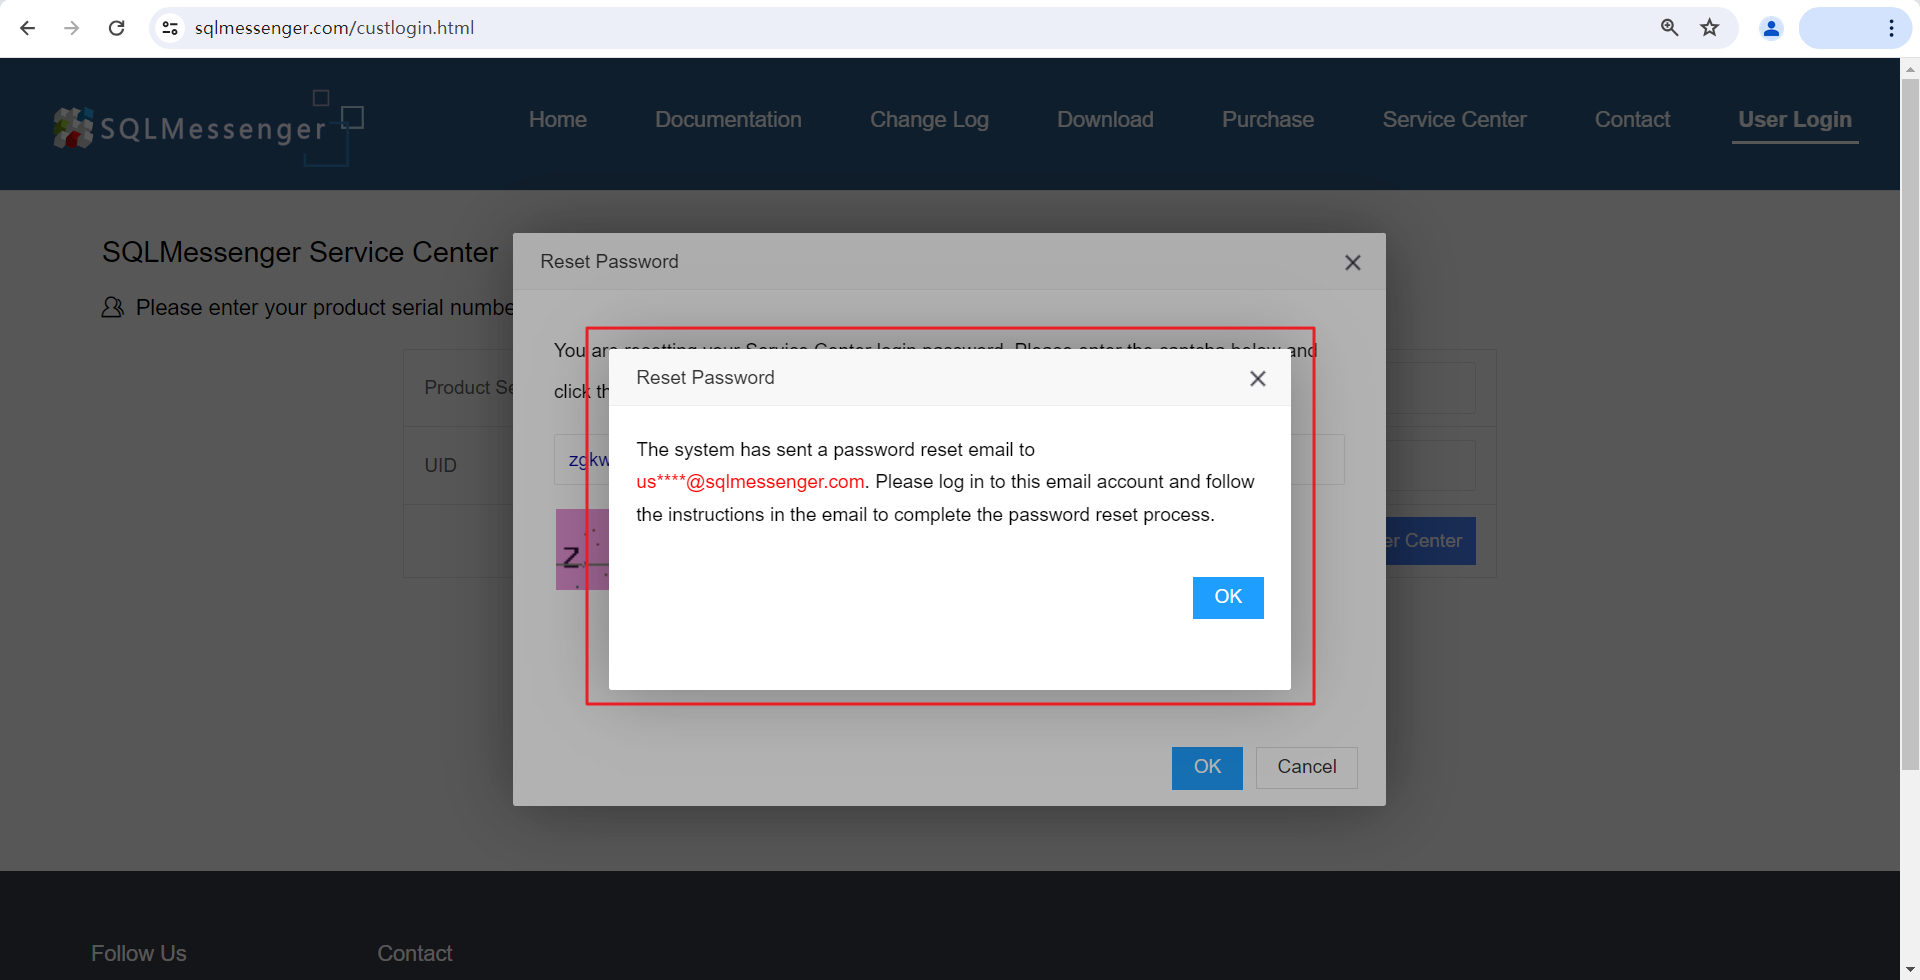Reload the page with refresh icon

117,28
